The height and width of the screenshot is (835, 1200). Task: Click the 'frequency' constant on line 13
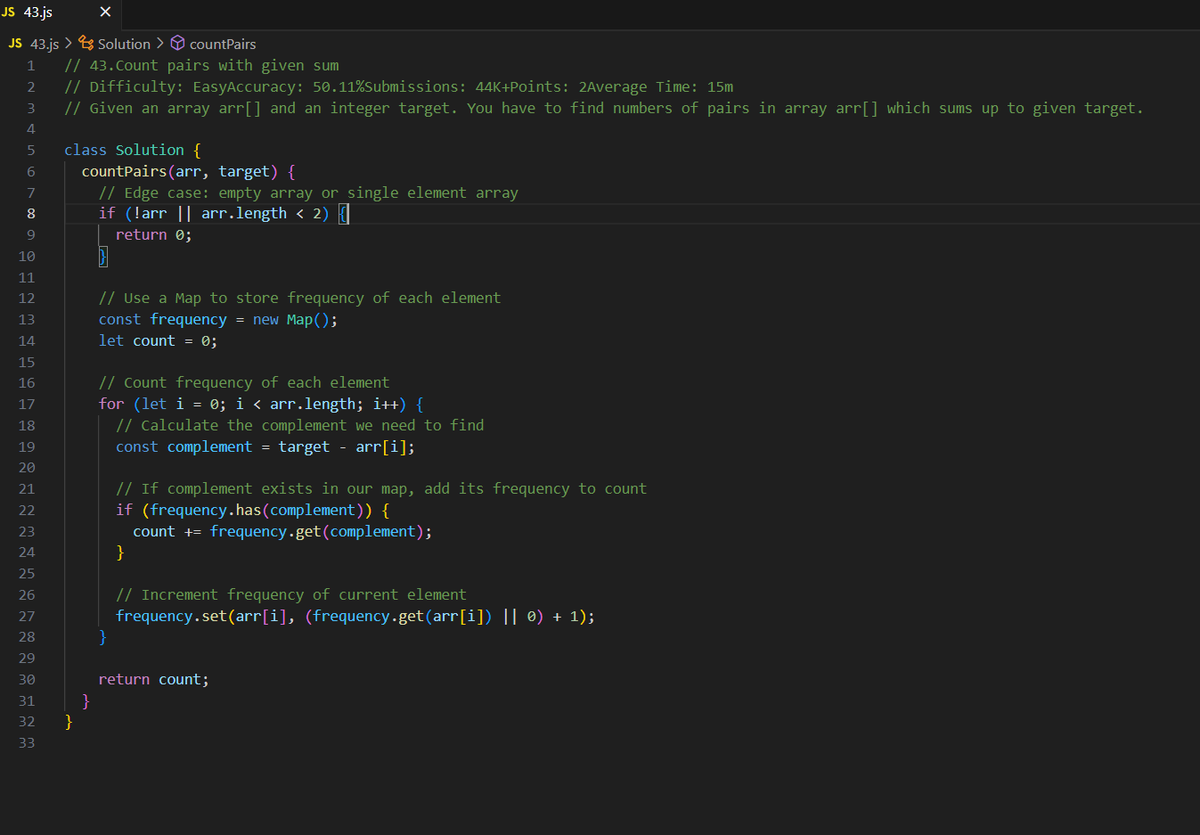[189, 320]
